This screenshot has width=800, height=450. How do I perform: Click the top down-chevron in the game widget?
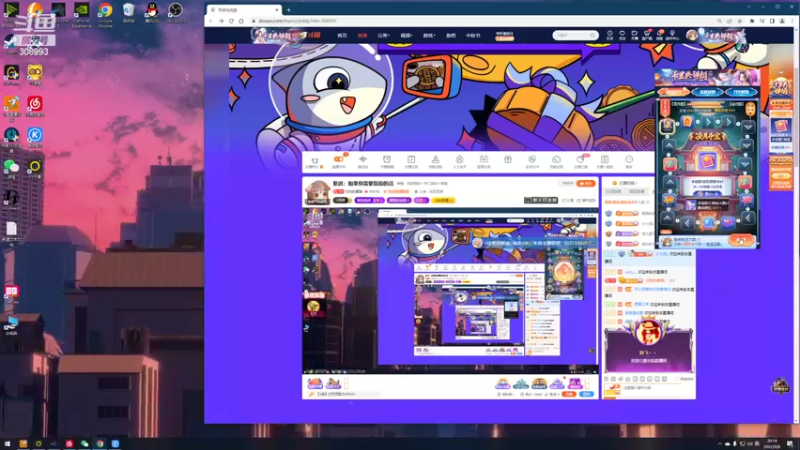(x=748, y=126)
